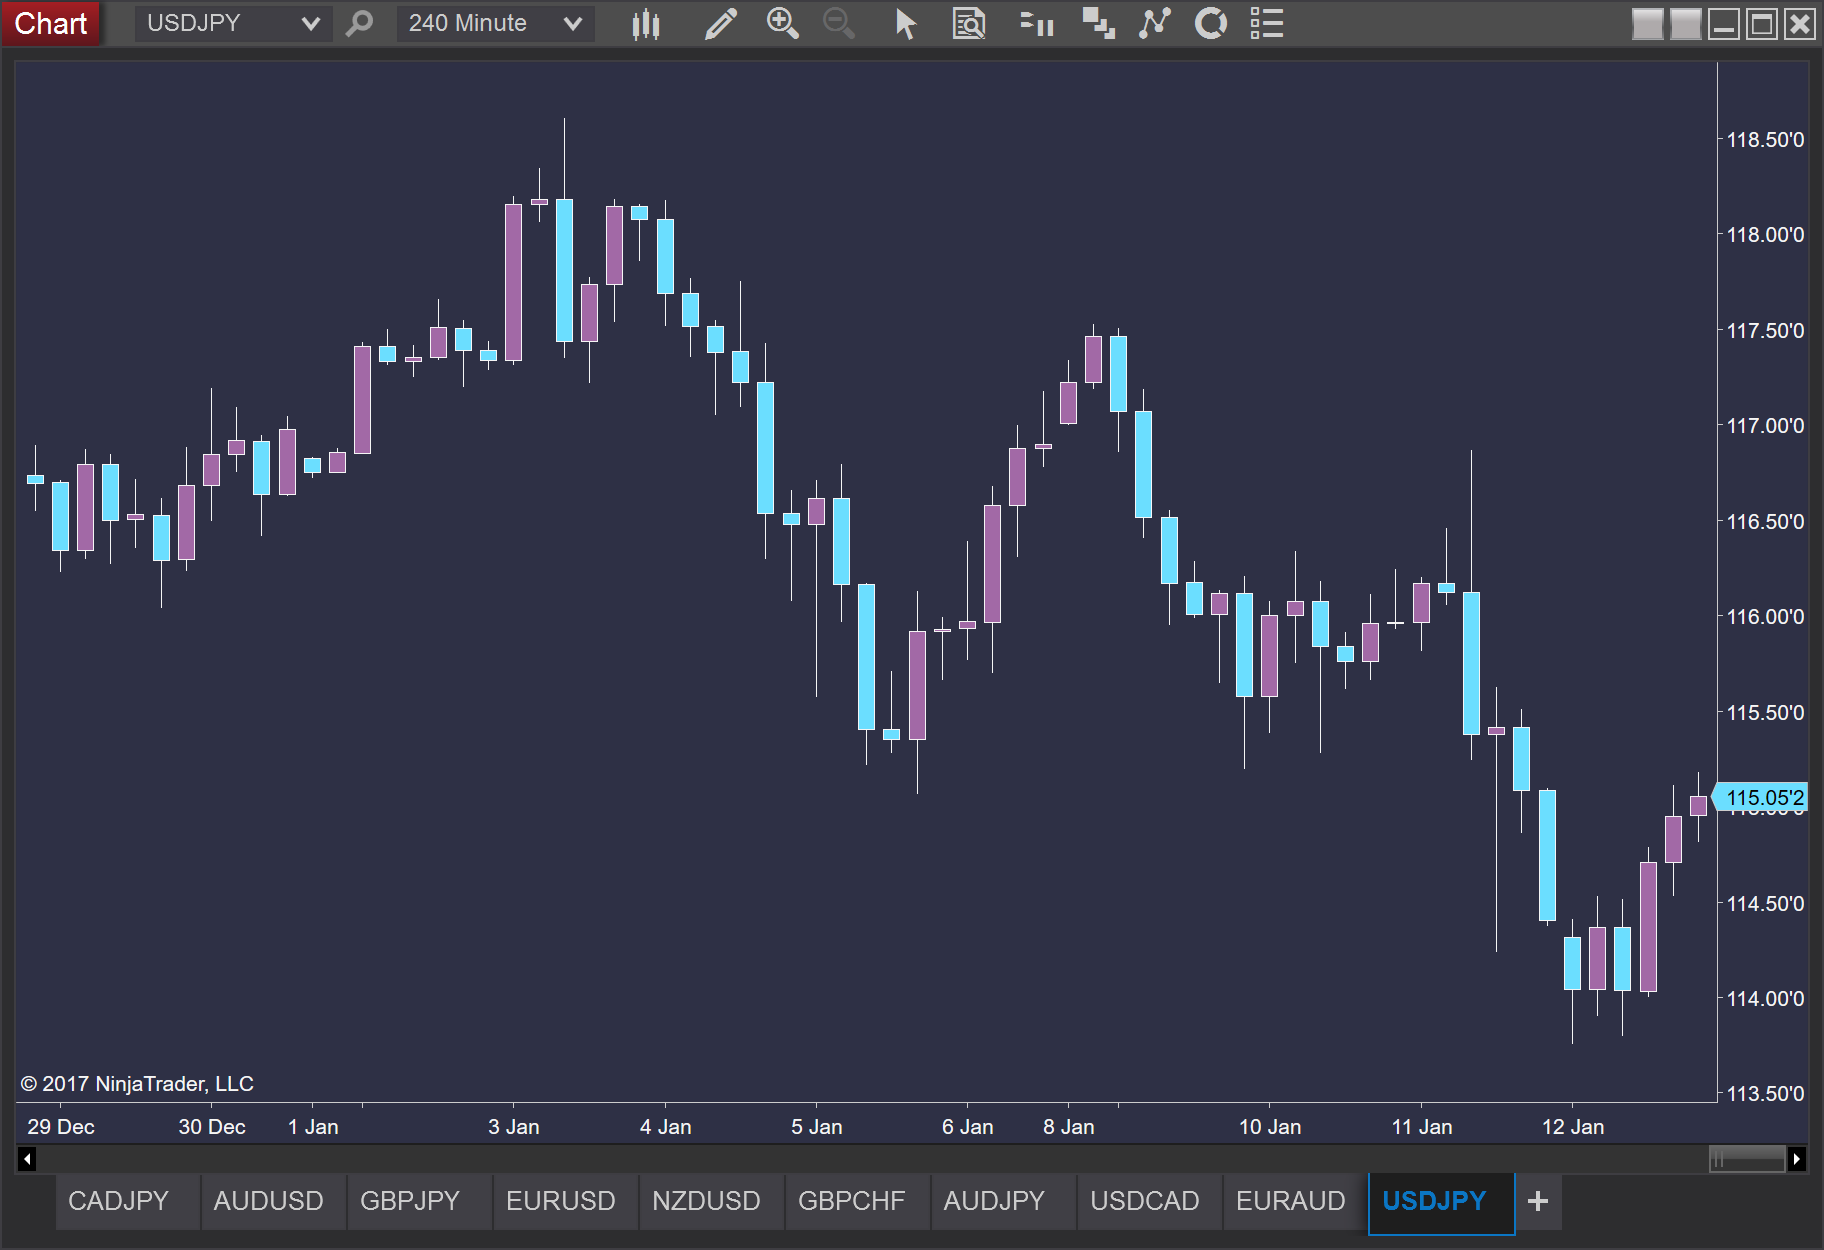Open the data box icon
Viewport: 1824px width, 1250px height.
[968, 23]
